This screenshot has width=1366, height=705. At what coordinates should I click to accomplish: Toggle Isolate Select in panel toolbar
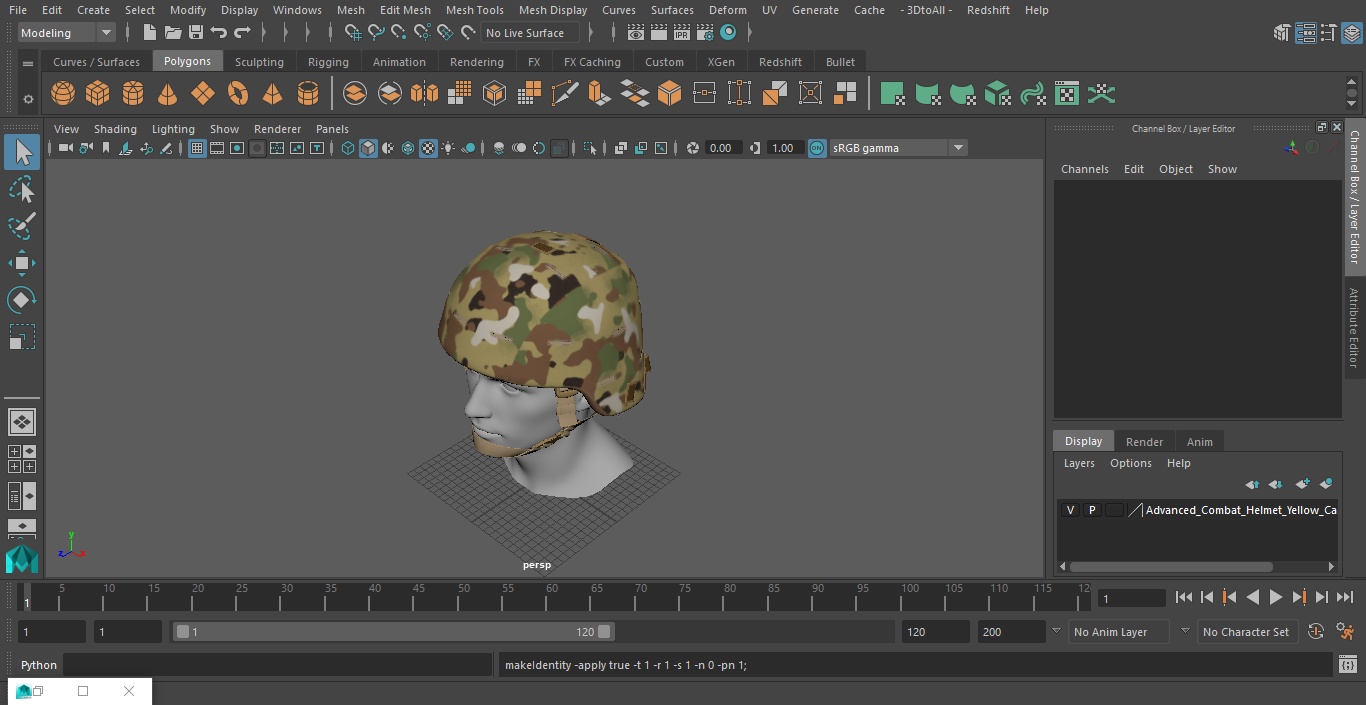590,148
